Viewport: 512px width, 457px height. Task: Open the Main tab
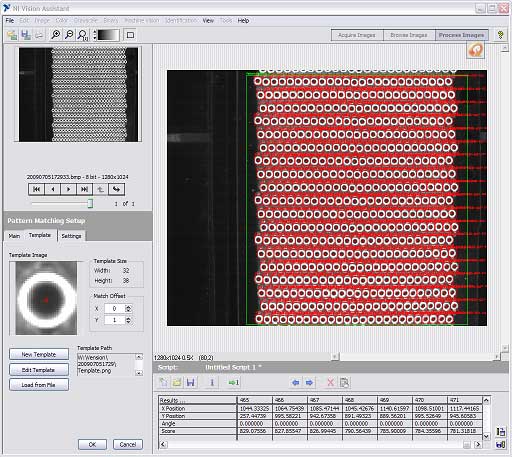click(14, 236)
